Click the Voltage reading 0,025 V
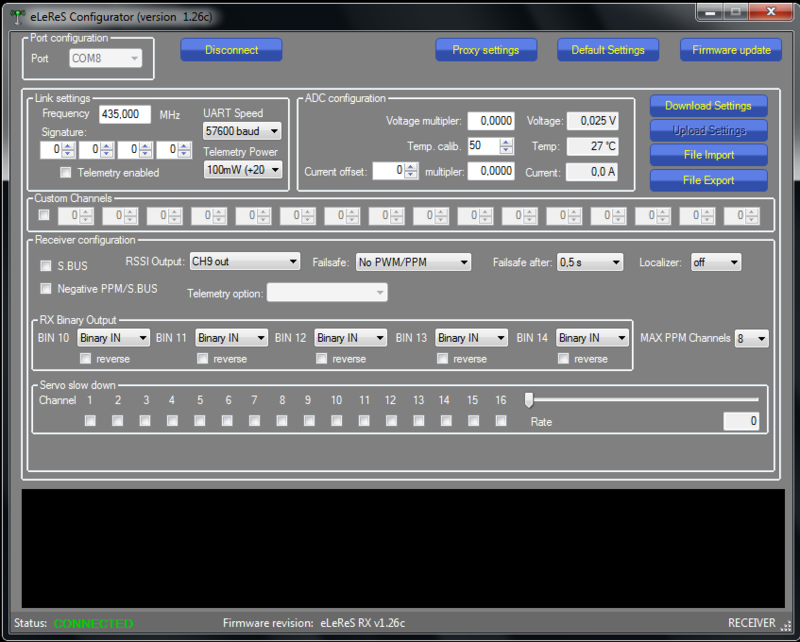The image size is (800, 642). click(x=593, y=121)
